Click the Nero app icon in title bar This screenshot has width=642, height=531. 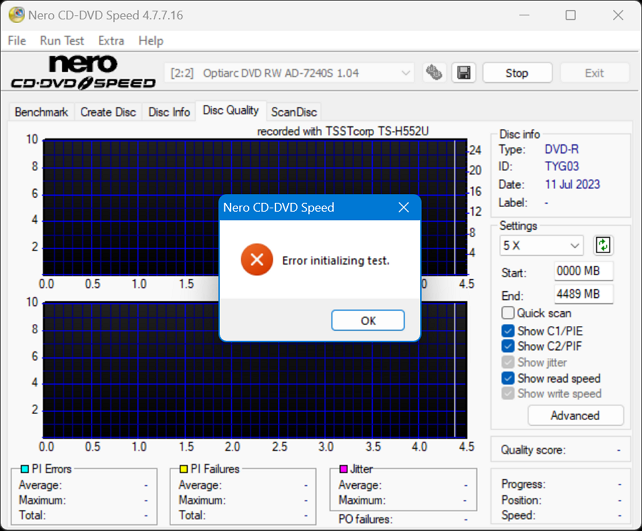[16, 15]
